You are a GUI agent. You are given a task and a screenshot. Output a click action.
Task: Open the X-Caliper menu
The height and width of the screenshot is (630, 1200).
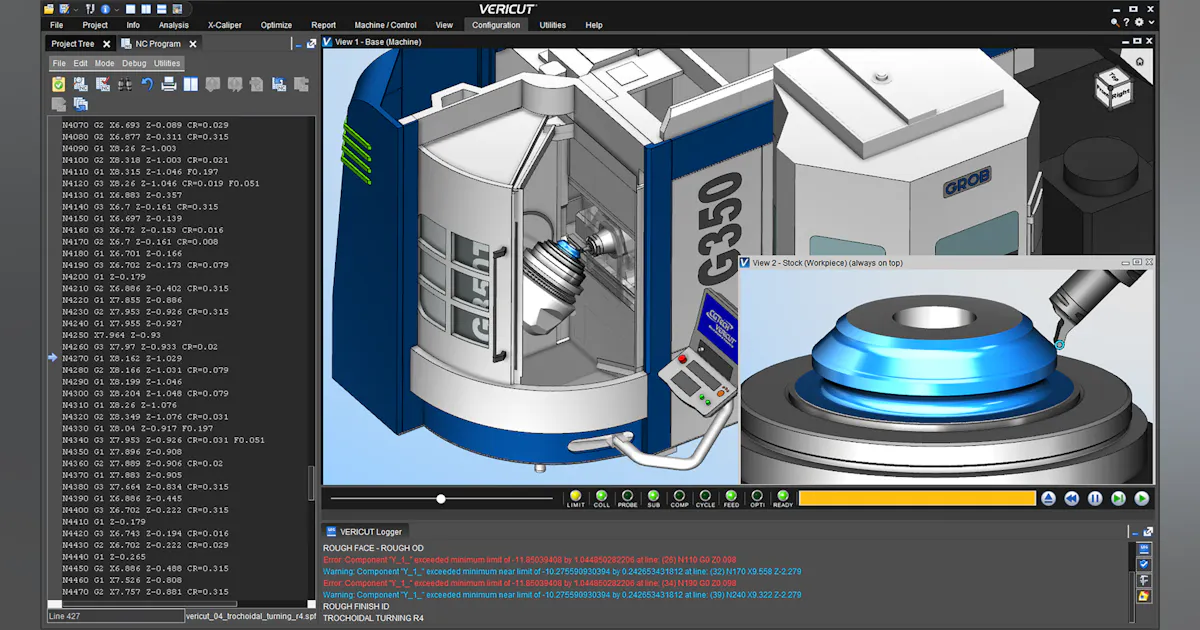pyautogui.click(x=225, y=25)
